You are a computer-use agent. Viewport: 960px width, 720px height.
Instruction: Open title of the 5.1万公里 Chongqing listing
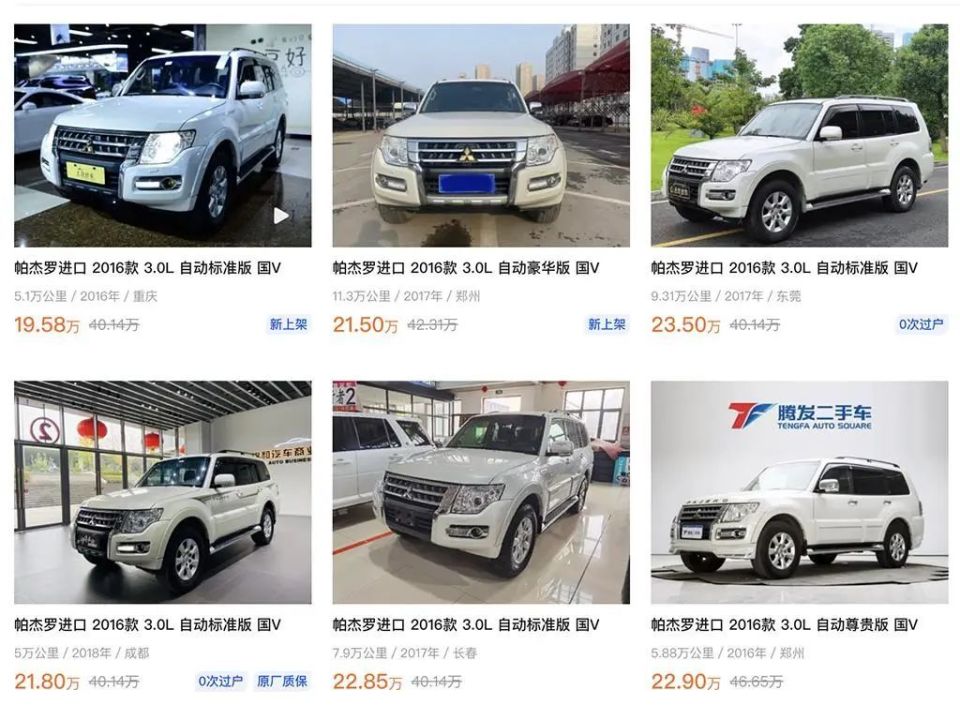[x=148, y=268]
